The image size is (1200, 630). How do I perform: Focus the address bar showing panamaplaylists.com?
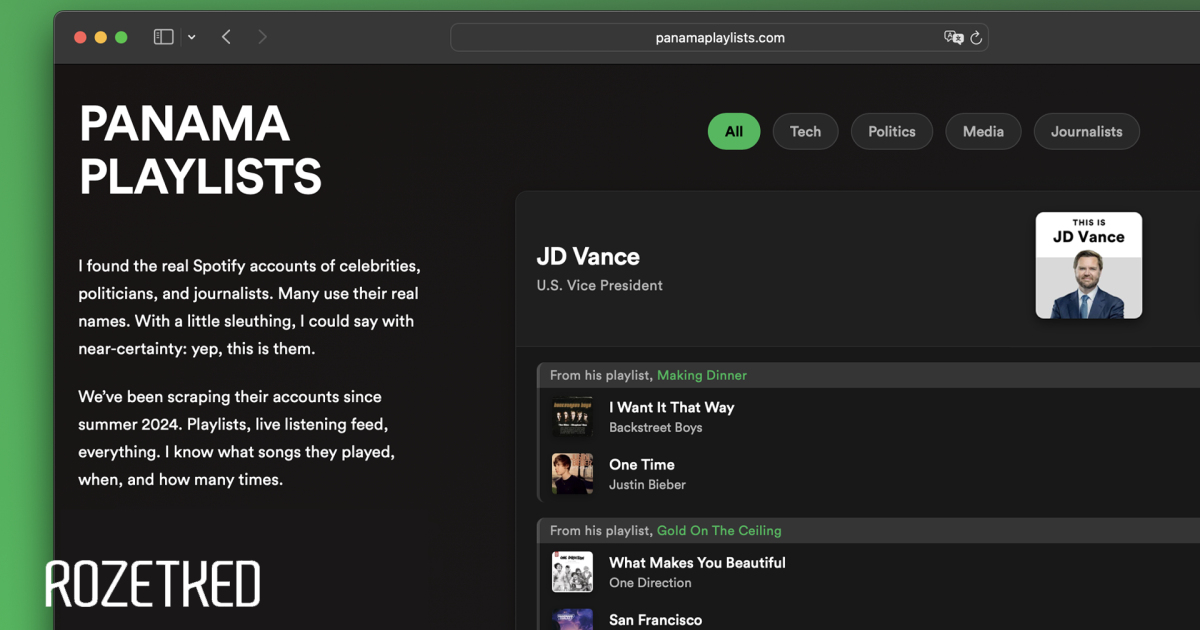719,38
